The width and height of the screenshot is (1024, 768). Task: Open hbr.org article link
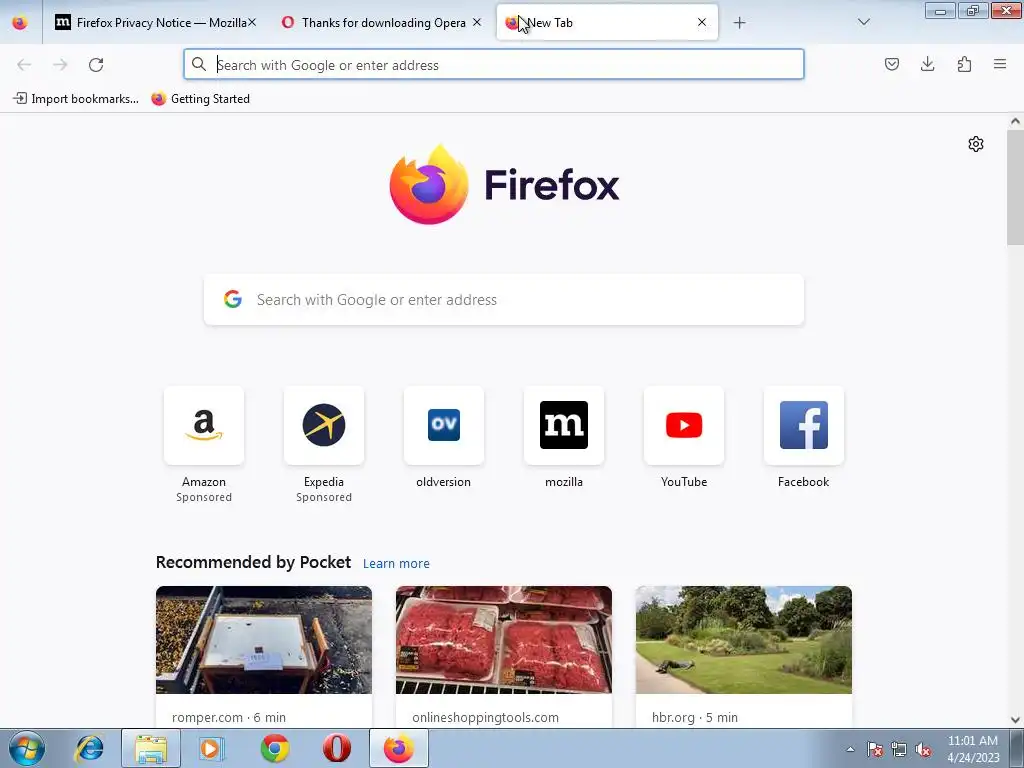(695, 717)
